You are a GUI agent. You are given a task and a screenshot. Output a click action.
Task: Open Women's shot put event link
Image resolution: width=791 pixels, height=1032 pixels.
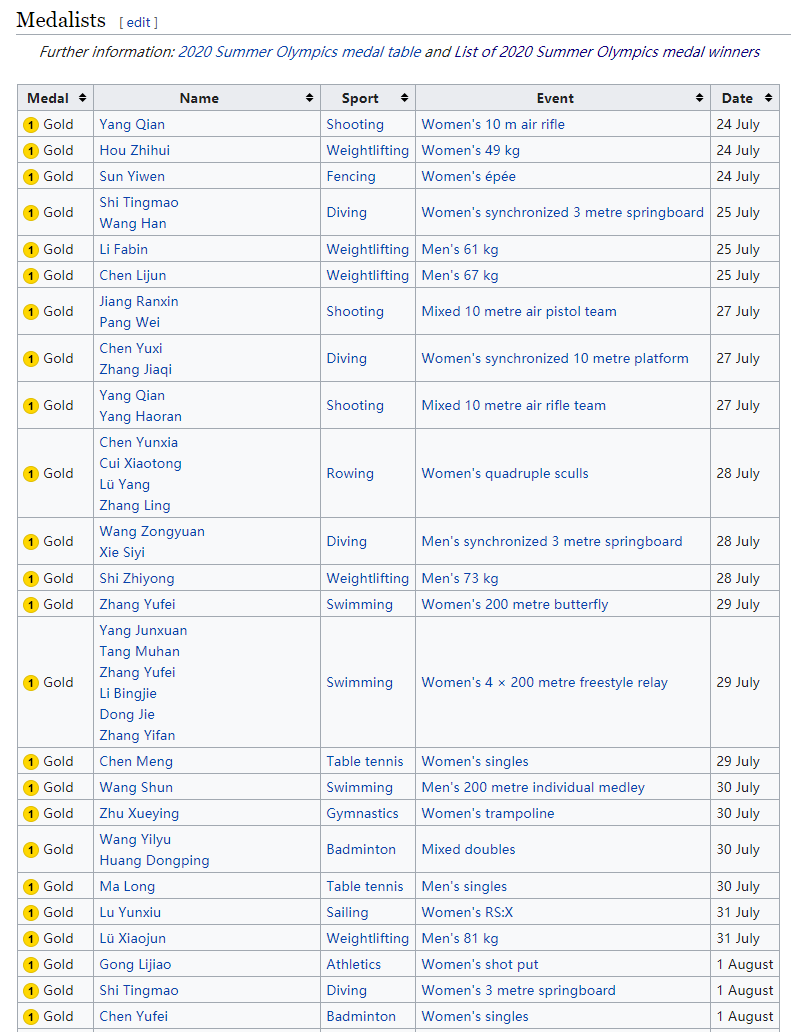click(480, 965)
